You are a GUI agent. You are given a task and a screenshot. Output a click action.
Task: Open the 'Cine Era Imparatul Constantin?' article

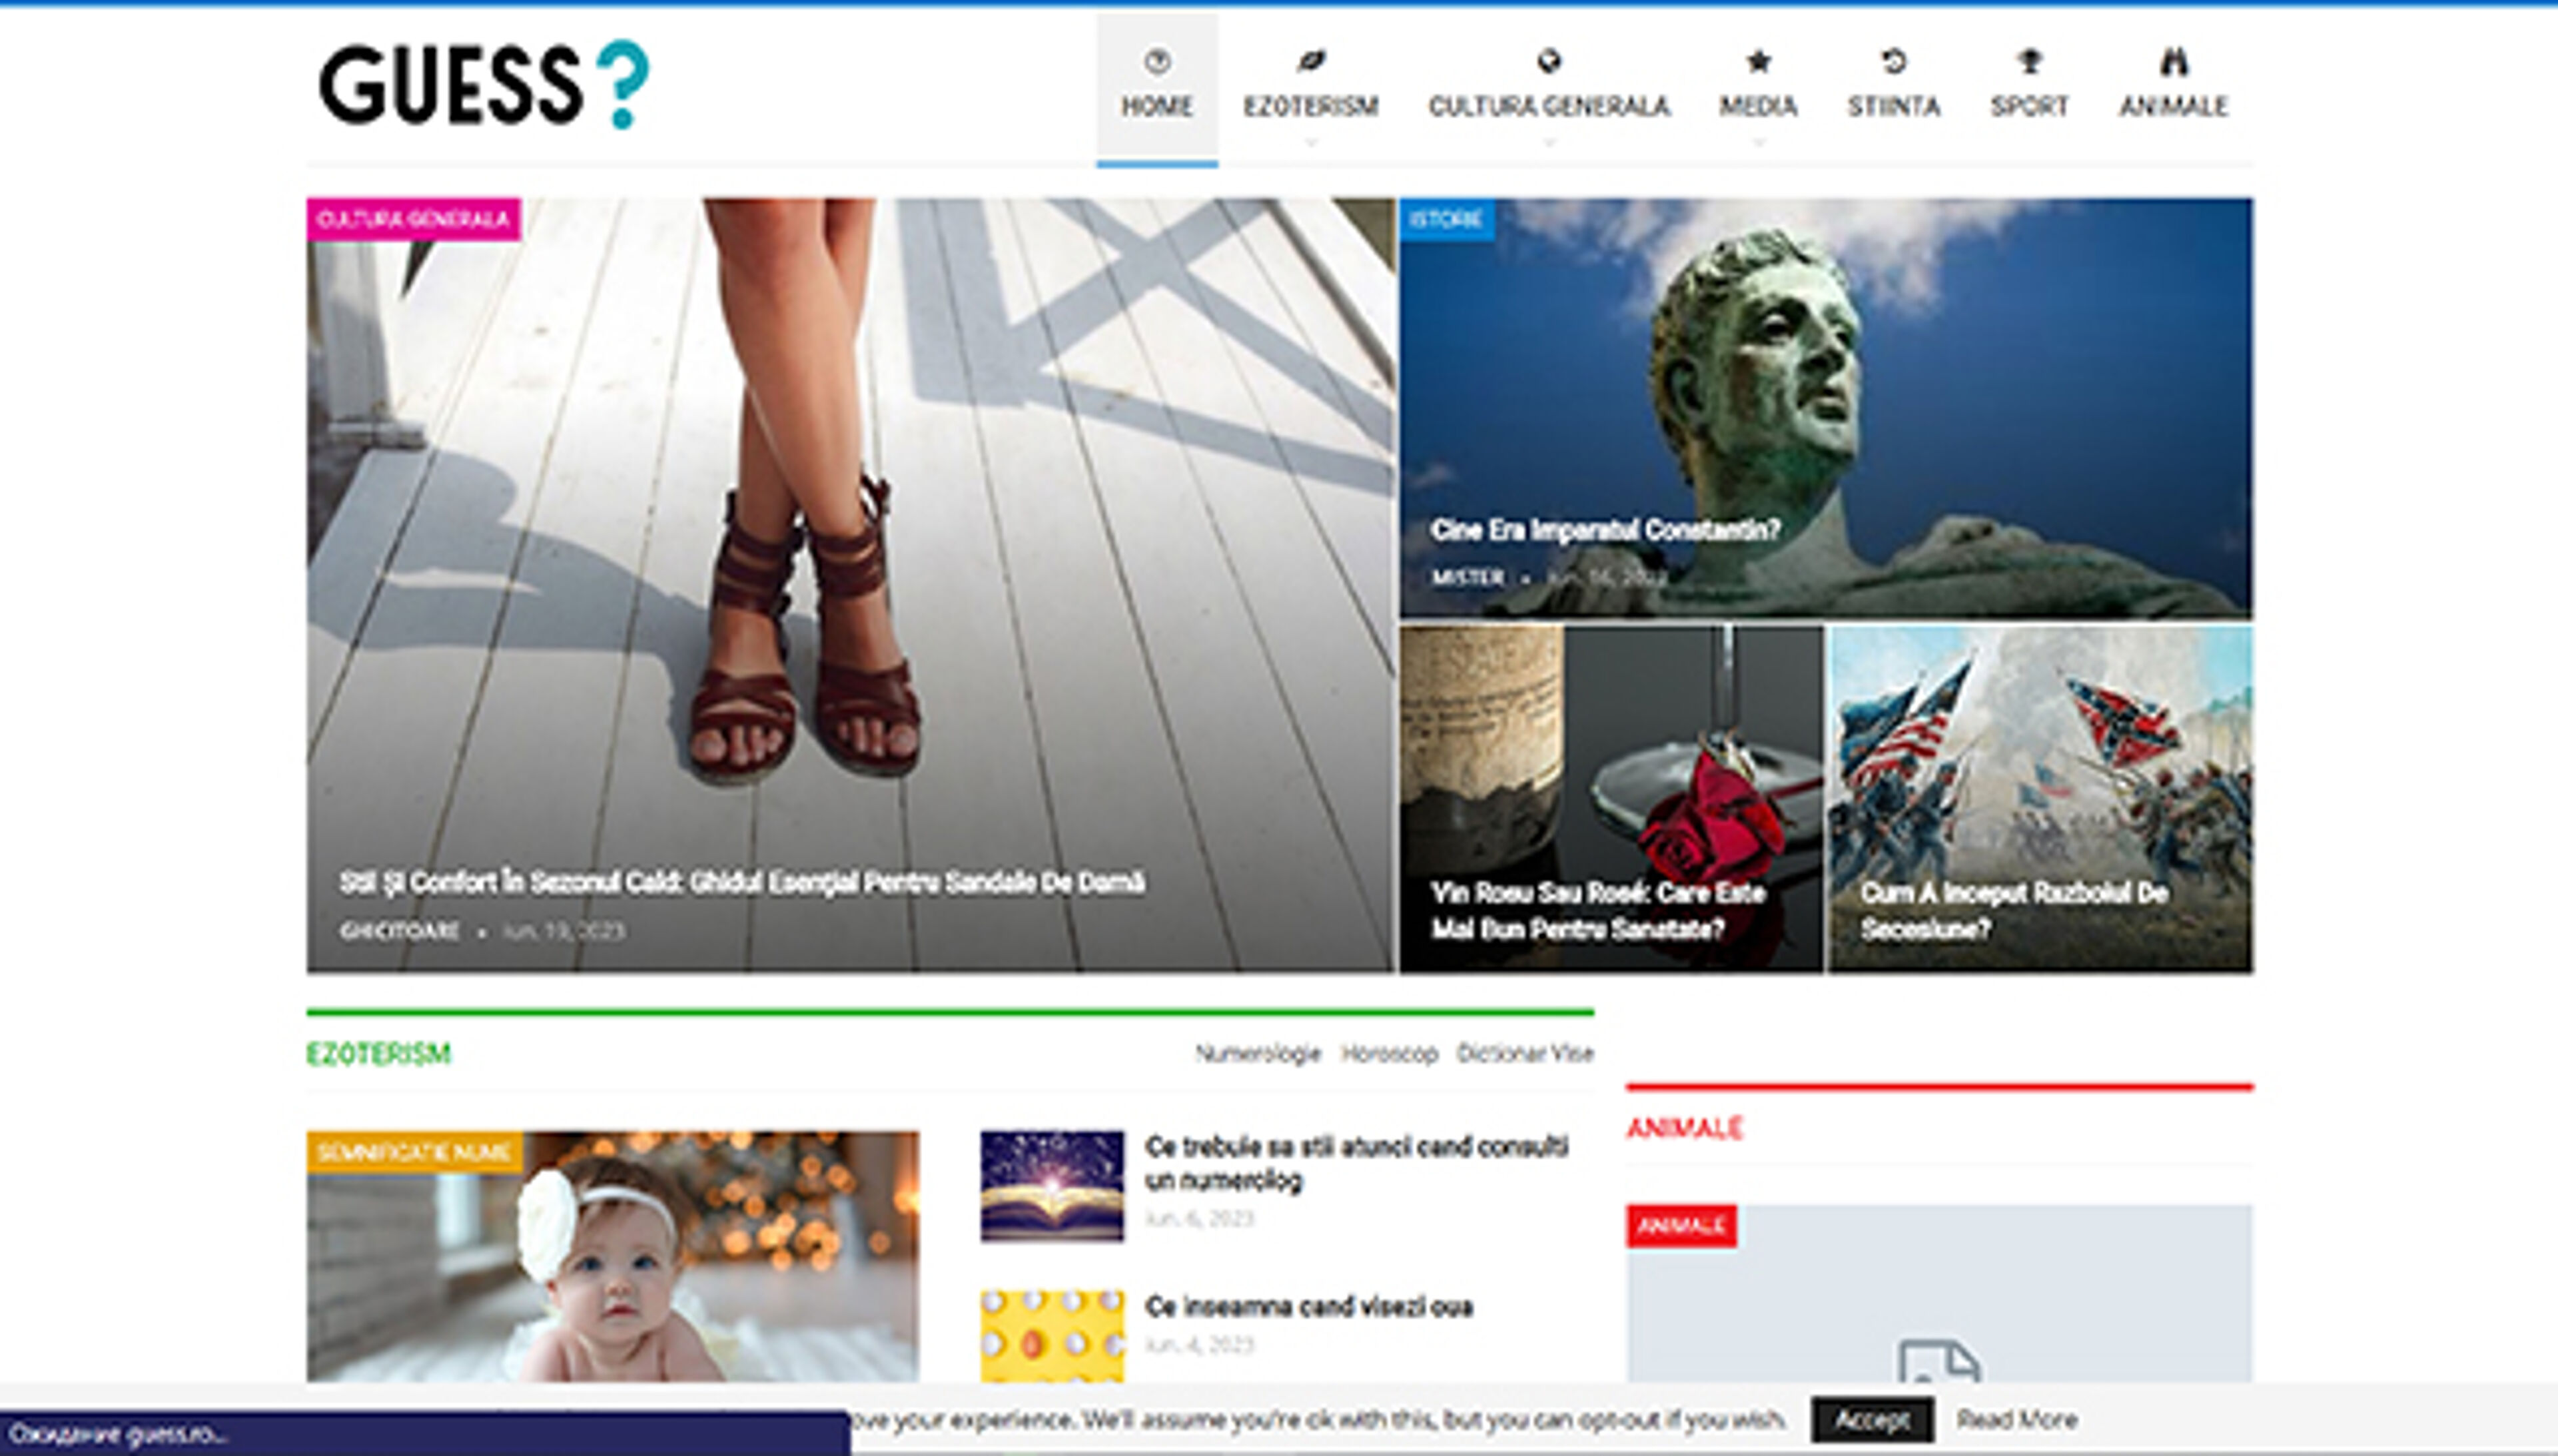coord(1605,530)
